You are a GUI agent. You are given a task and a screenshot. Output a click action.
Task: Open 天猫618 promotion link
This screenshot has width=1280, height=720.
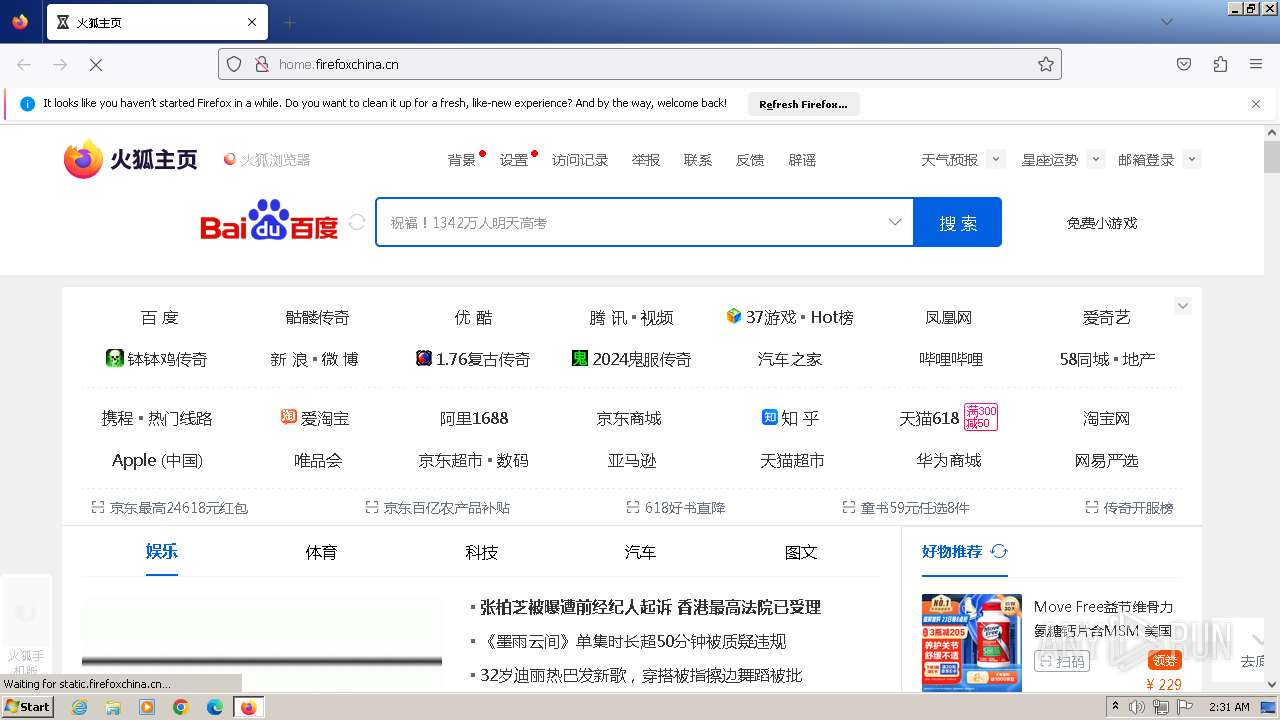[x=948, y=418]
